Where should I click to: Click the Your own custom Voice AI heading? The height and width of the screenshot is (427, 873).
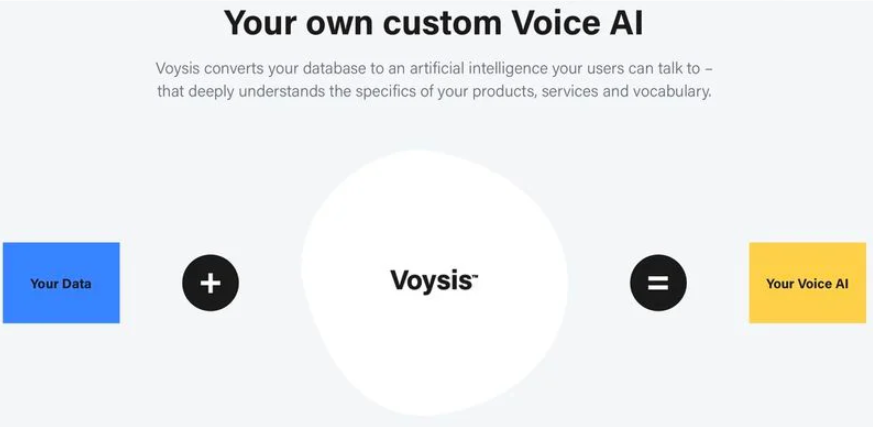point(433,22)
